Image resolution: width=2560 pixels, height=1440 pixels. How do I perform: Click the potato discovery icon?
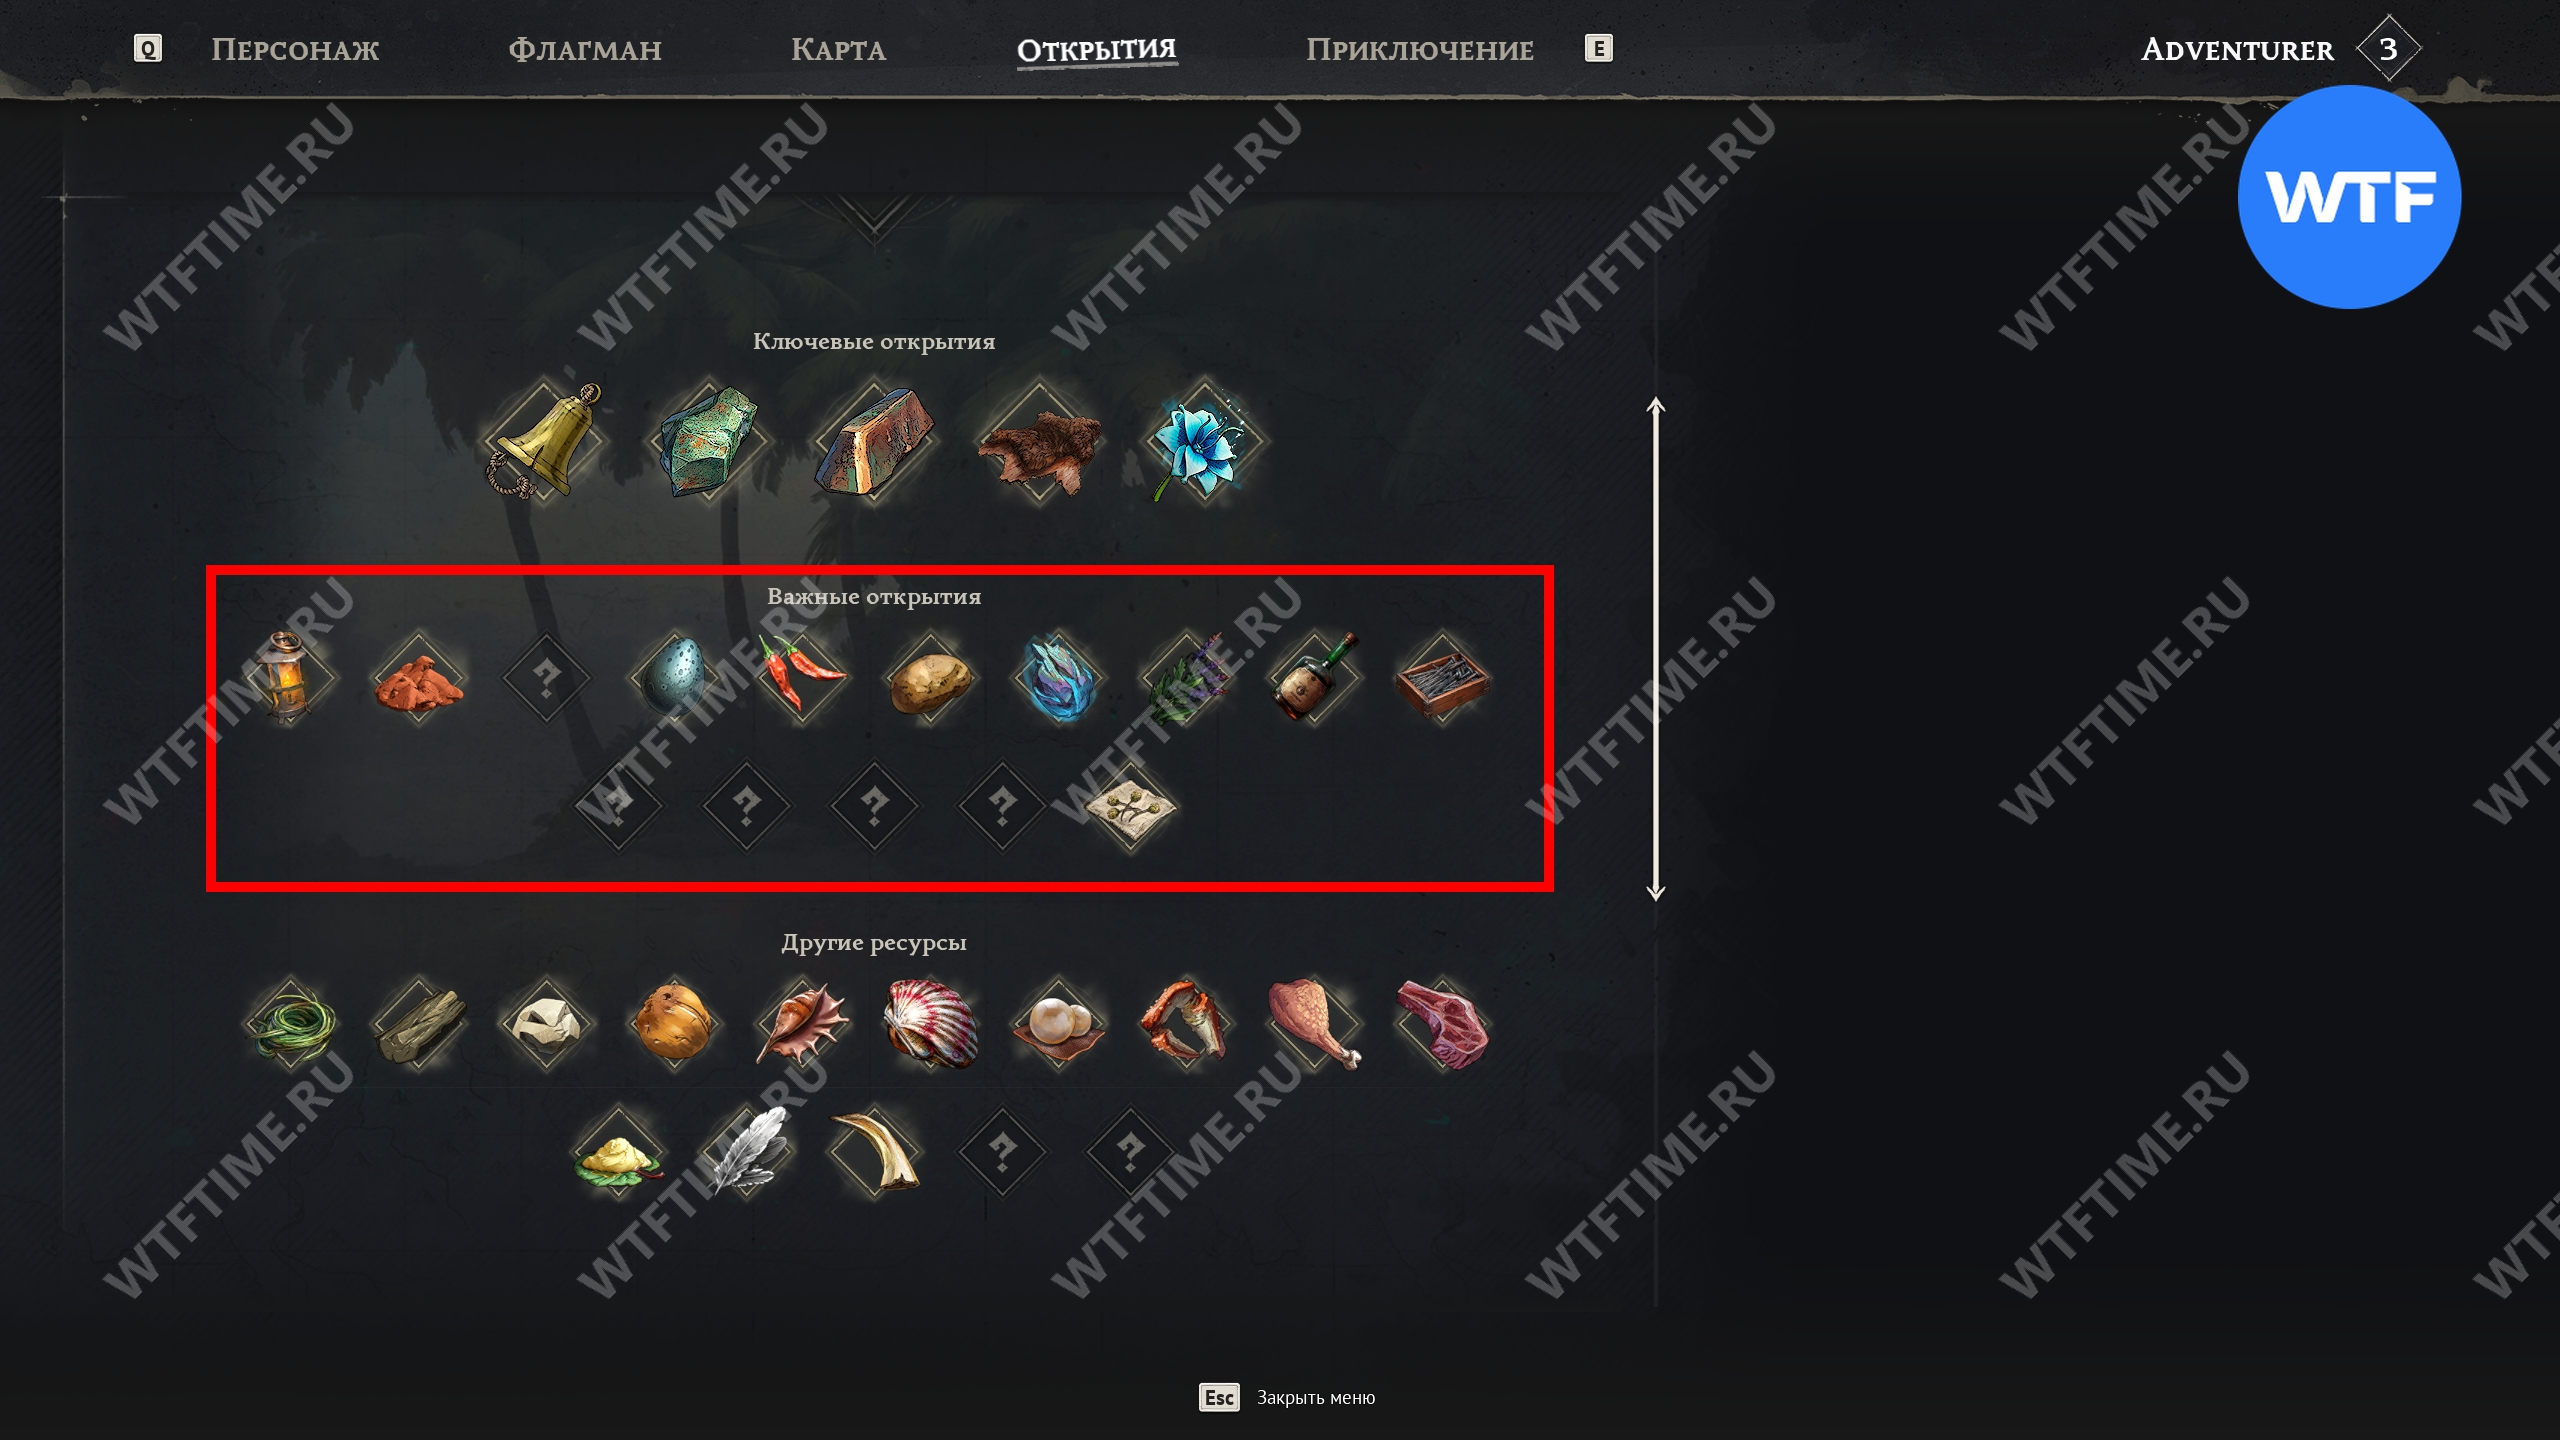click(930, 677)
